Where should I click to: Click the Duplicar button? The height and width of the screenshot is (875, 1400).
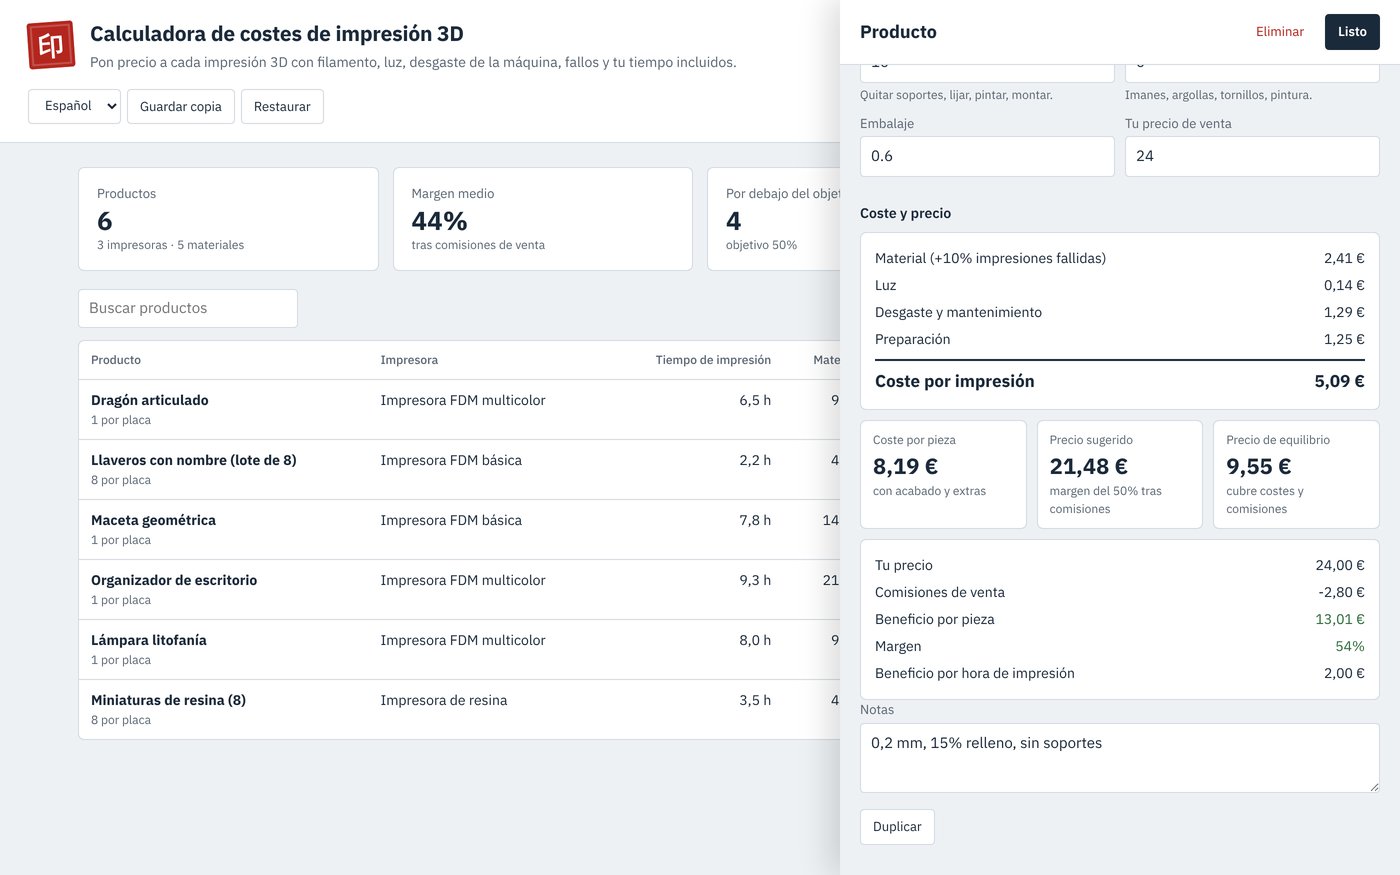[897, 827]
